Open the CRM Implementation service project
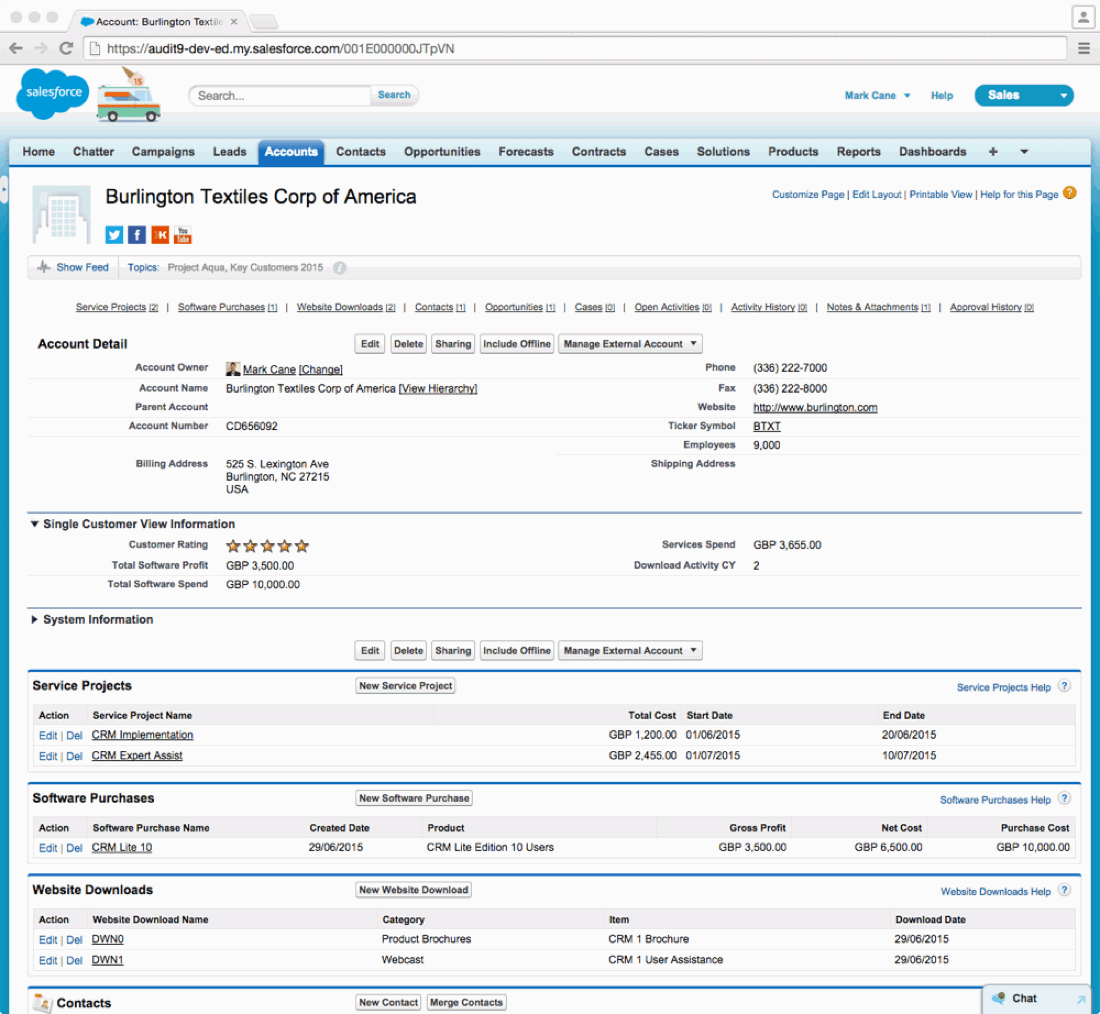The width and height of the screenshot is (1100, 1014). [142, 735]
